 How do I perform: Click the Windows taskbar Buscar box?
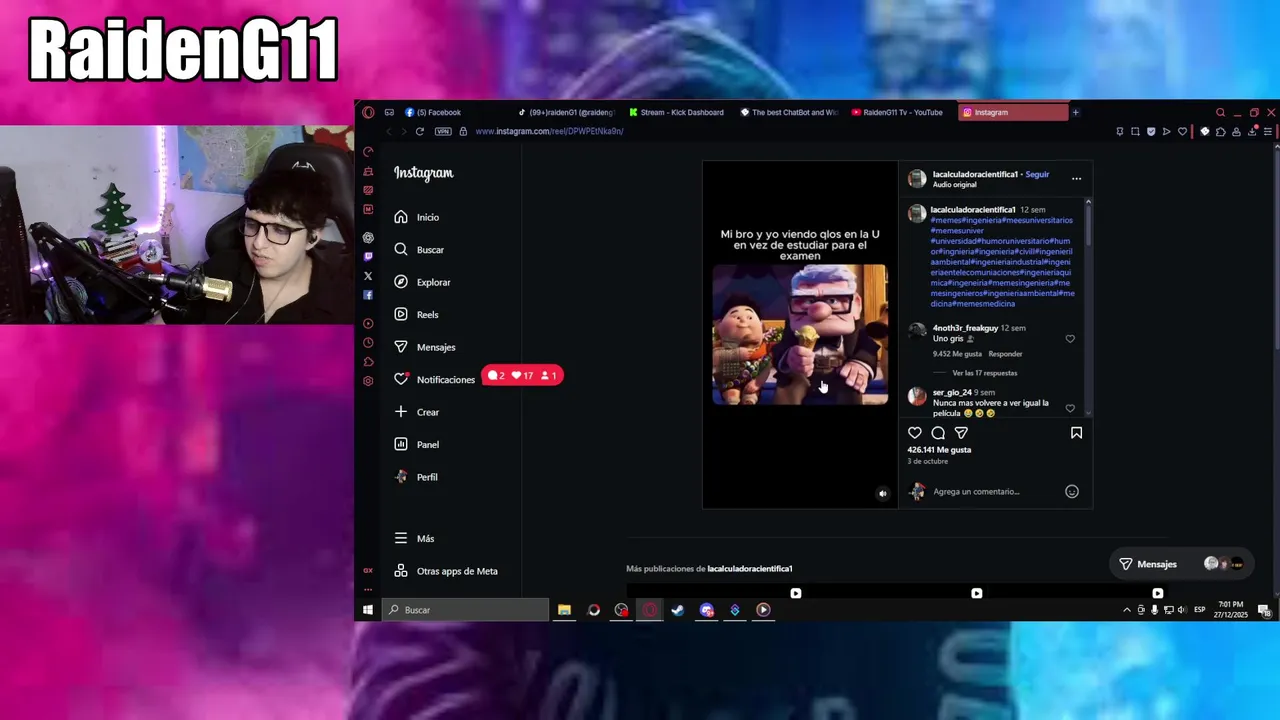(x=465, y=610)
